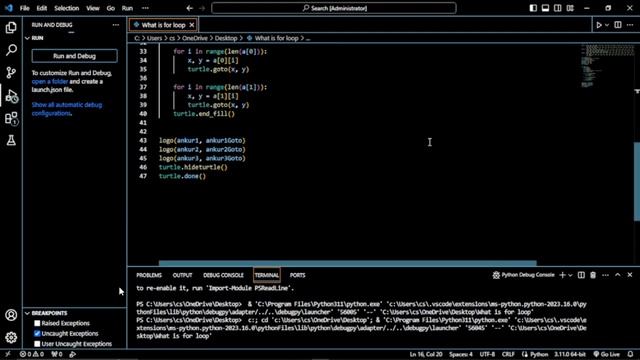This screenshot has width=640, height=360.
Task: Click the Desktop breadcrumb segment
Action: (x=226, y=38)
